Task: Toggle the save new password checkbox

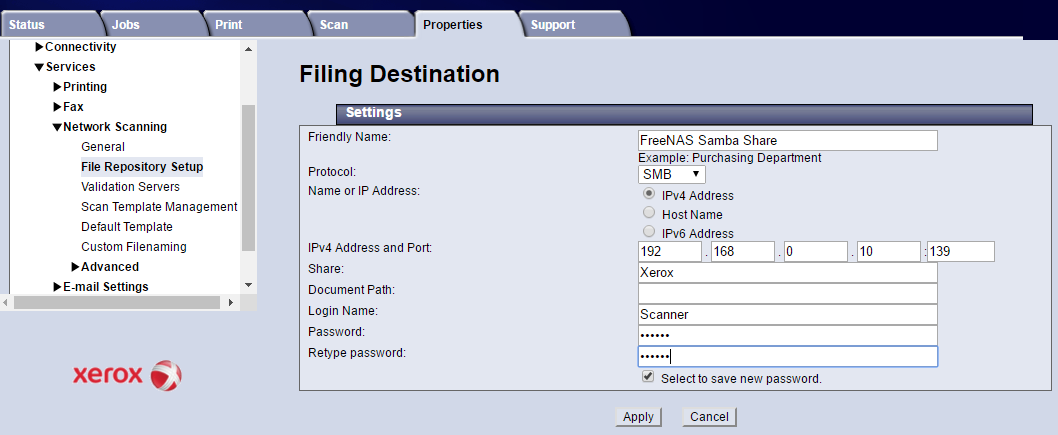Action: 649,377
